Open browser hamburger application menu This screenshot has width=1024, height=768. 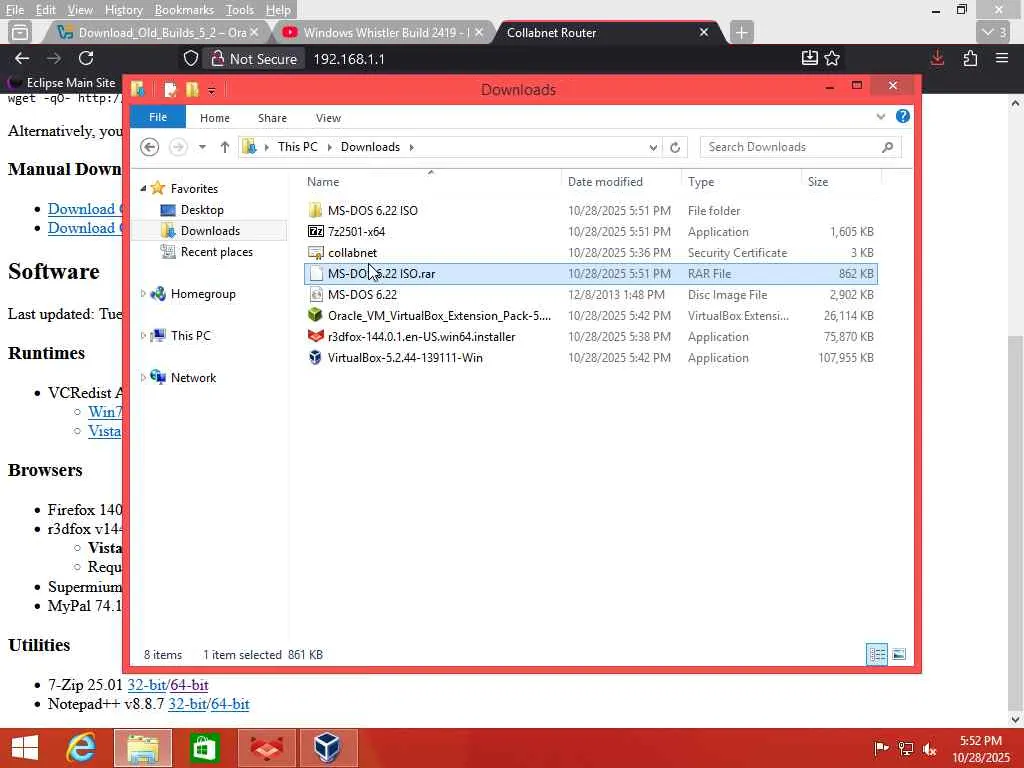point(1002,58)
